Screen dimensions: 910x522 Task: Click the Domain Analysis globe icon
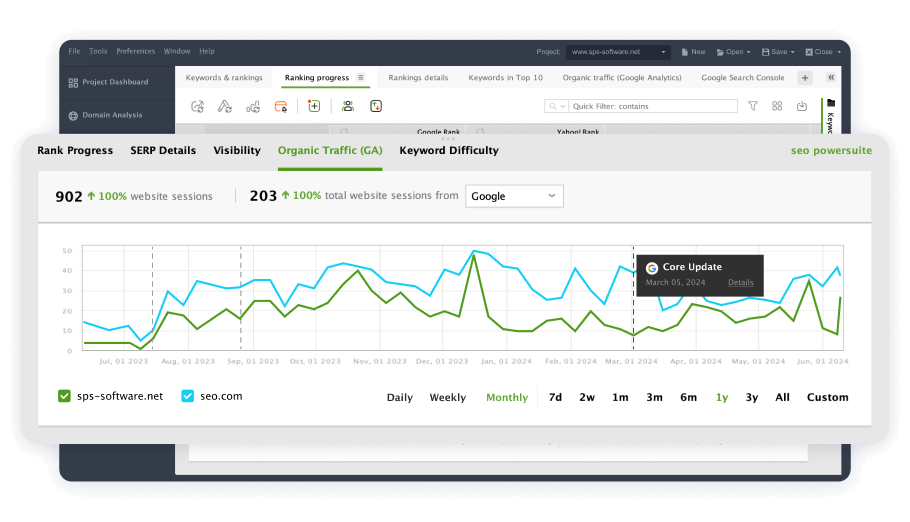[73, 116]
